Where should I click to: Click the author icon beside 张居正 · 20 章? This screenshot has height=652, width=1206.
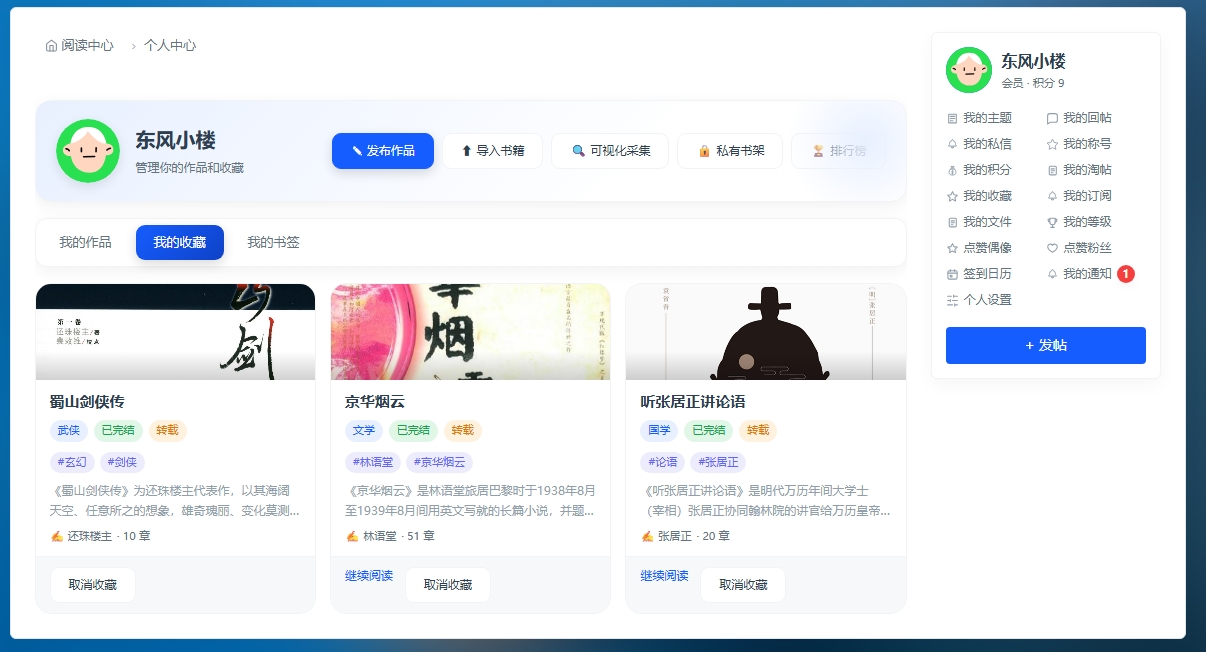coord(647,536)
